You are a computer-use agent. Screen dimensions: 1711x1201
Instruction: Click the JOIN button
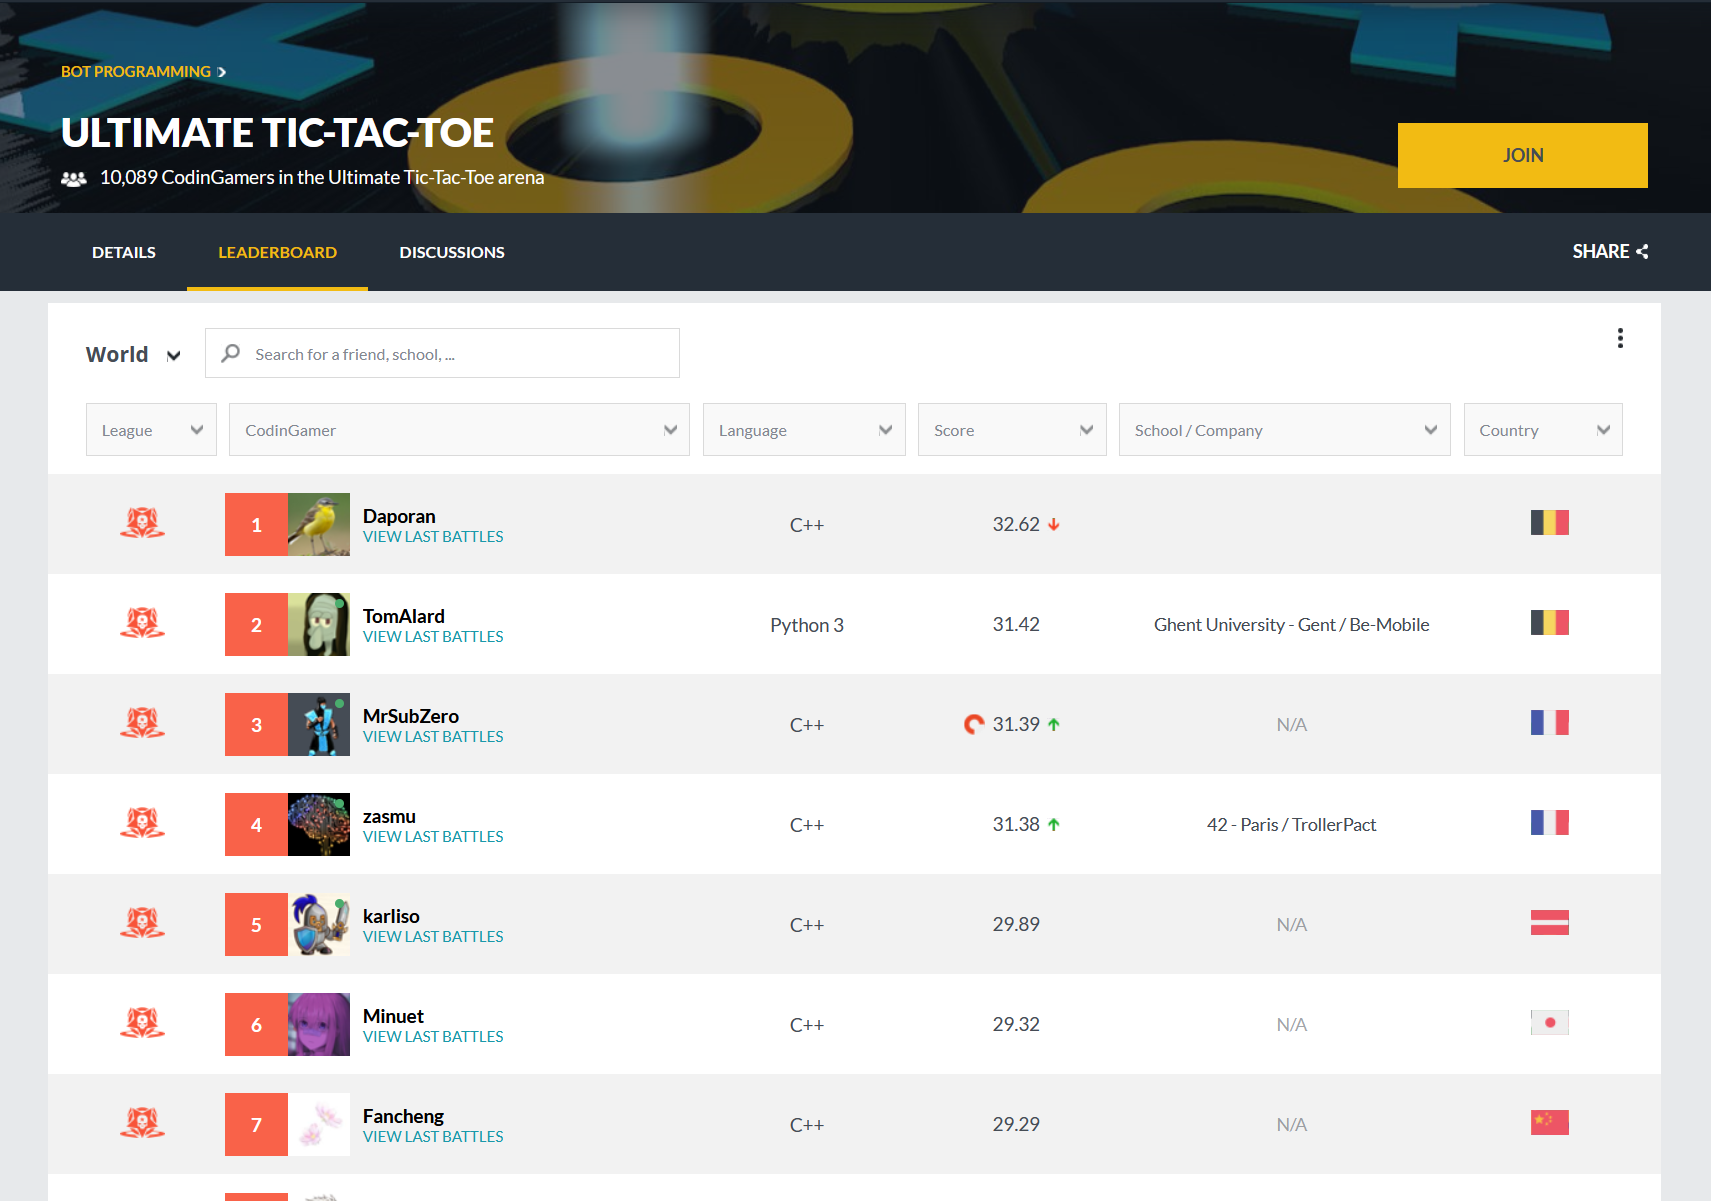click(x=1522, y=155)
